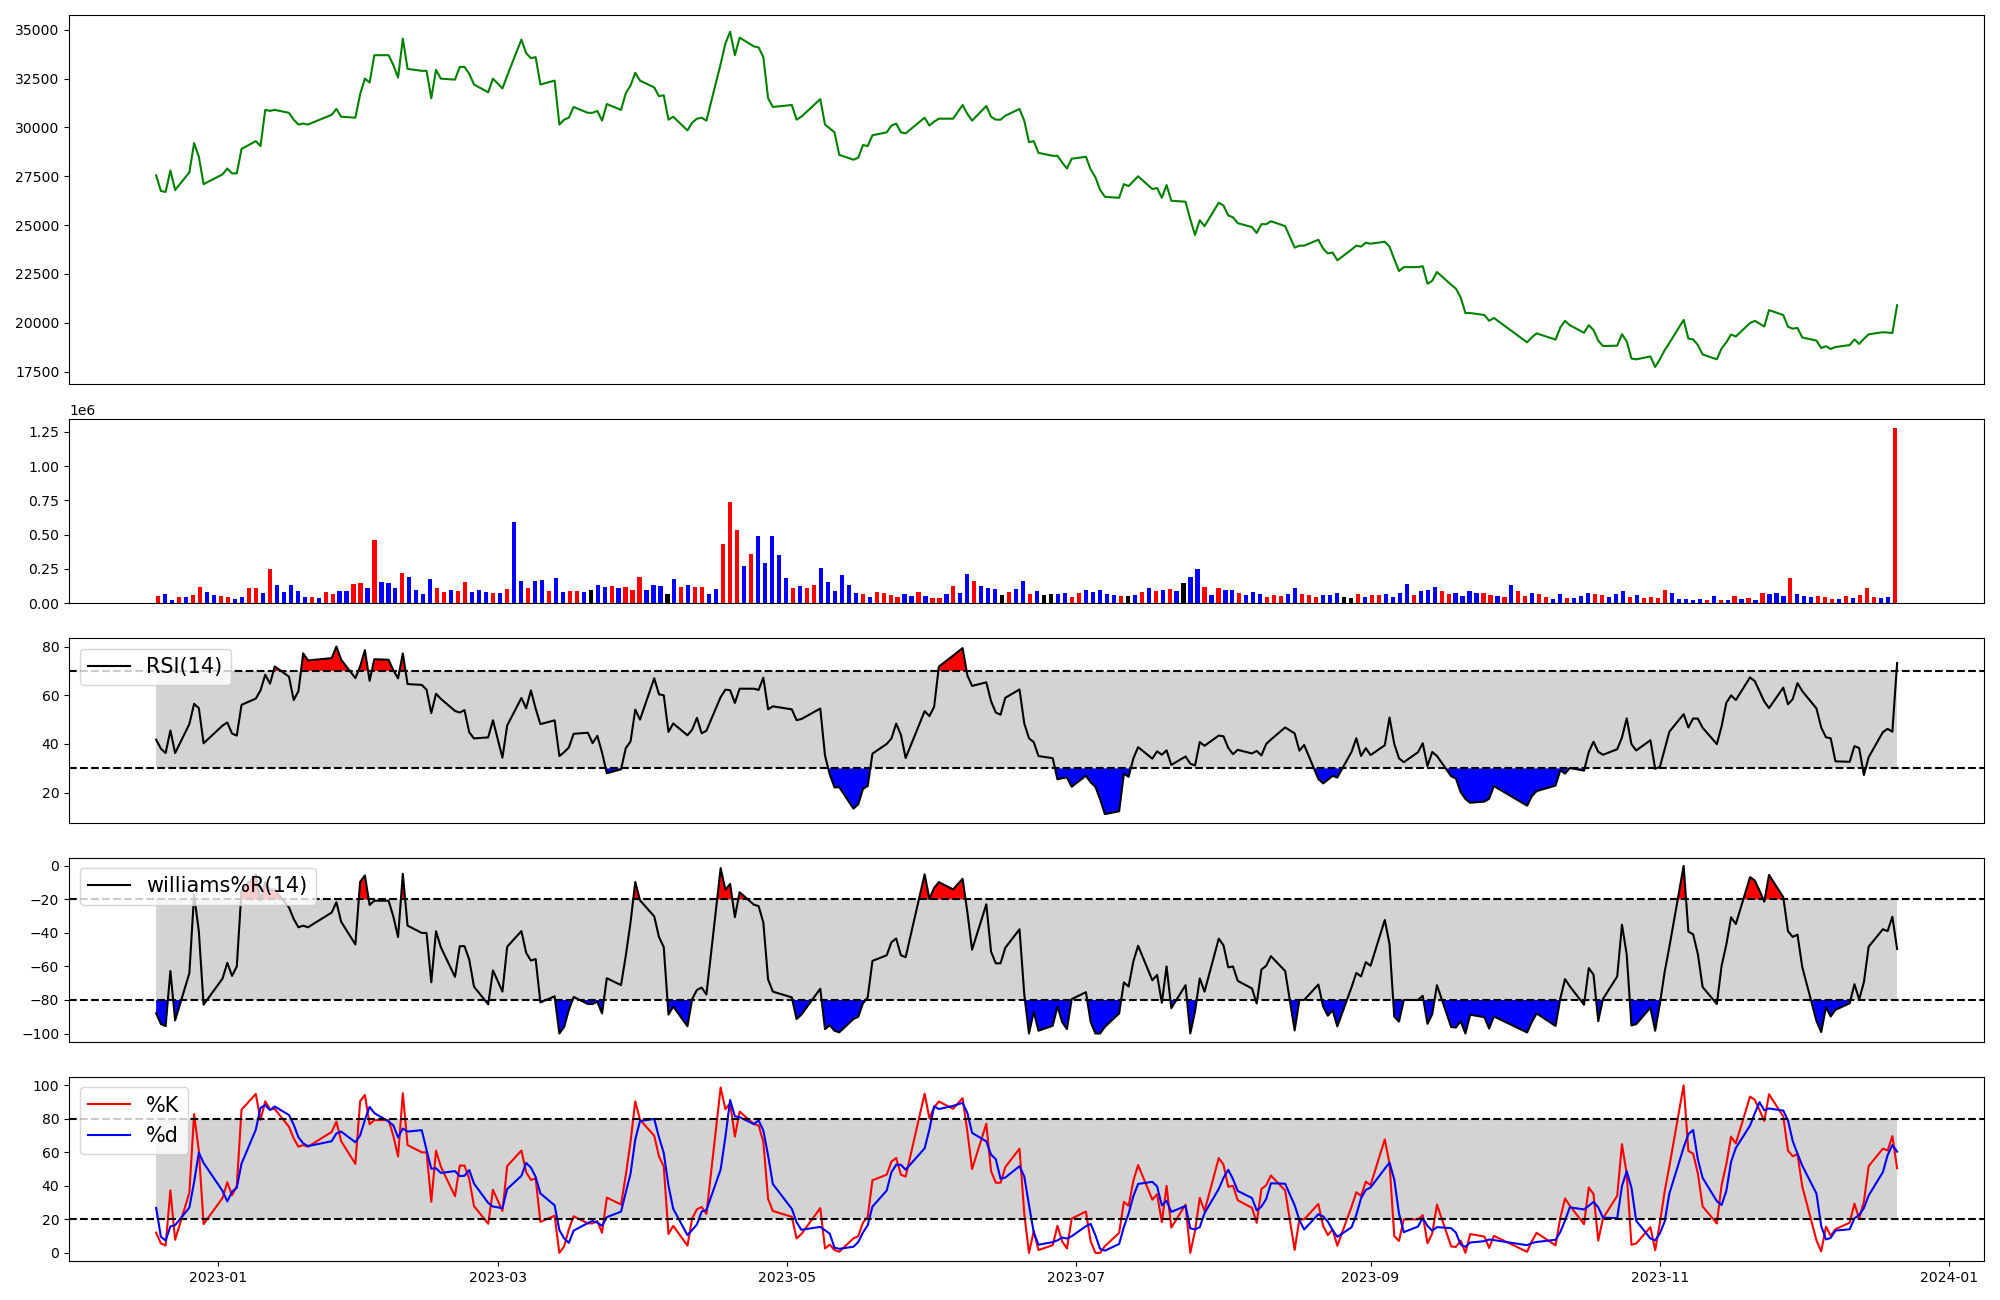The height and width of the screenshot is (1300, 2000).
Task: Click the 1e6 volume scale annotation
Action: (82, 410)
